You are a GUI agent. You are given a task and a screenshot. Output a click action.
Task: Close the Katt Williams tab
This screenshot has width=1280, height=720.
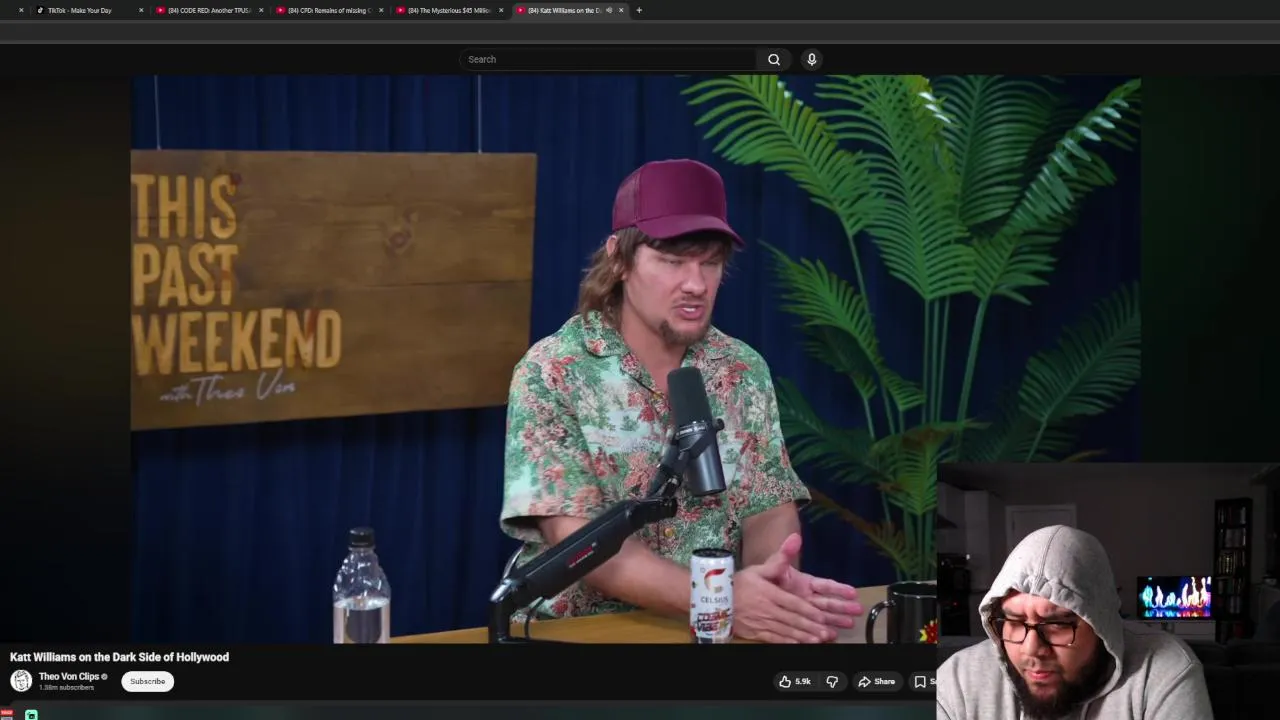pyautogui.click(x=621, y=10)
